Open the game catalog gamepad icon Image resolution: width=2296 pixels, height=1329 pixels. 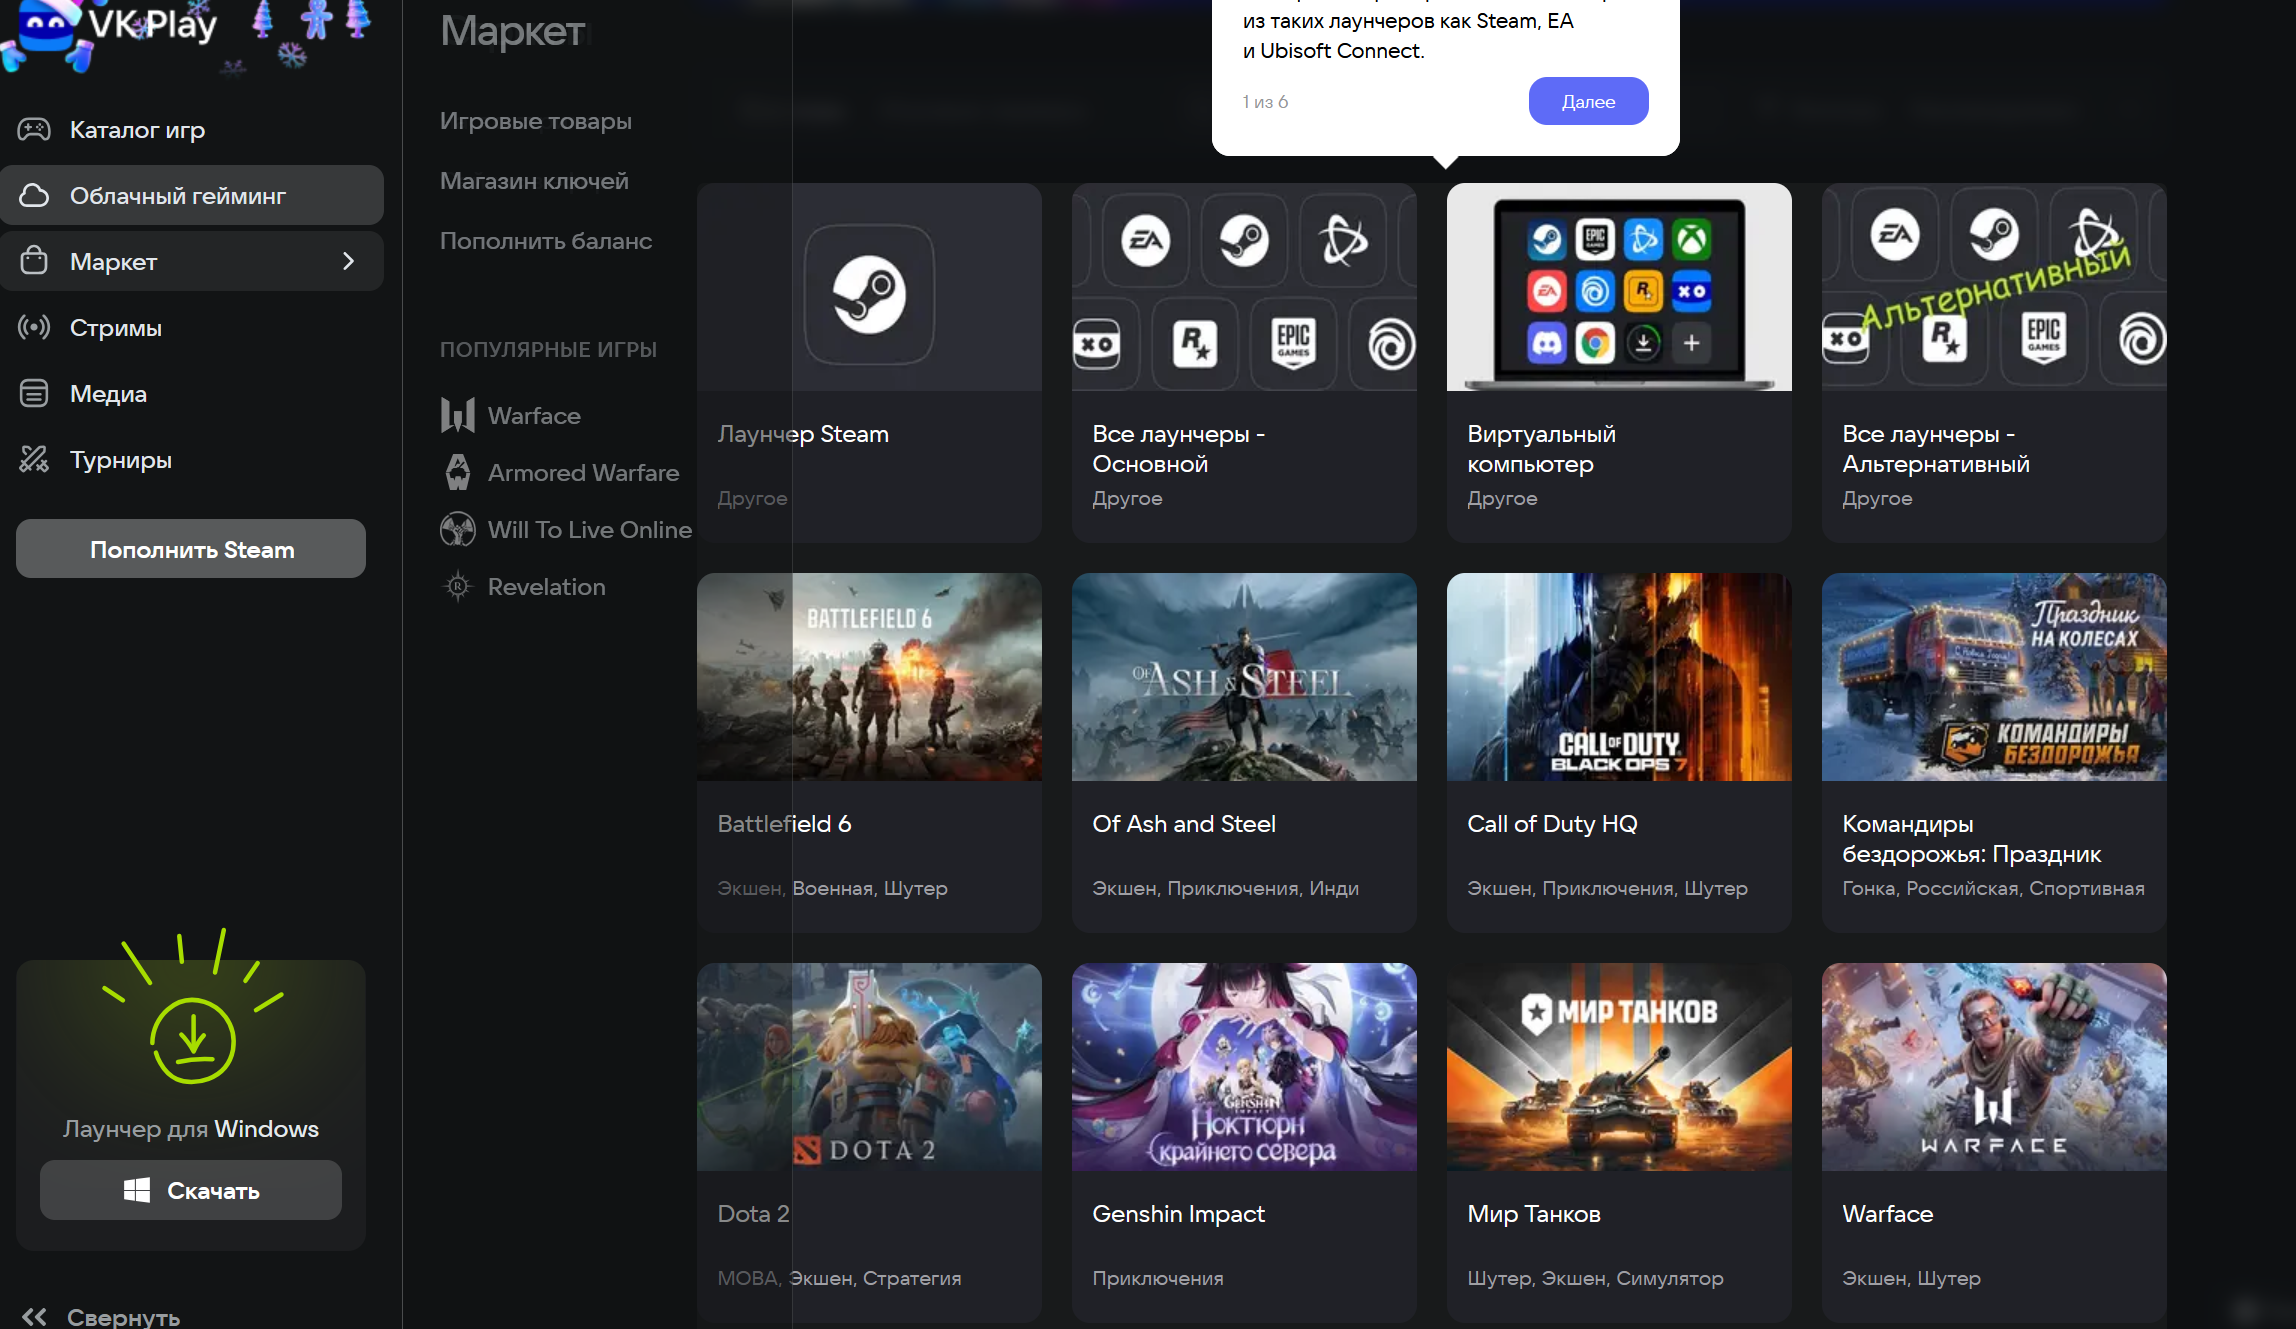[34, 130]
